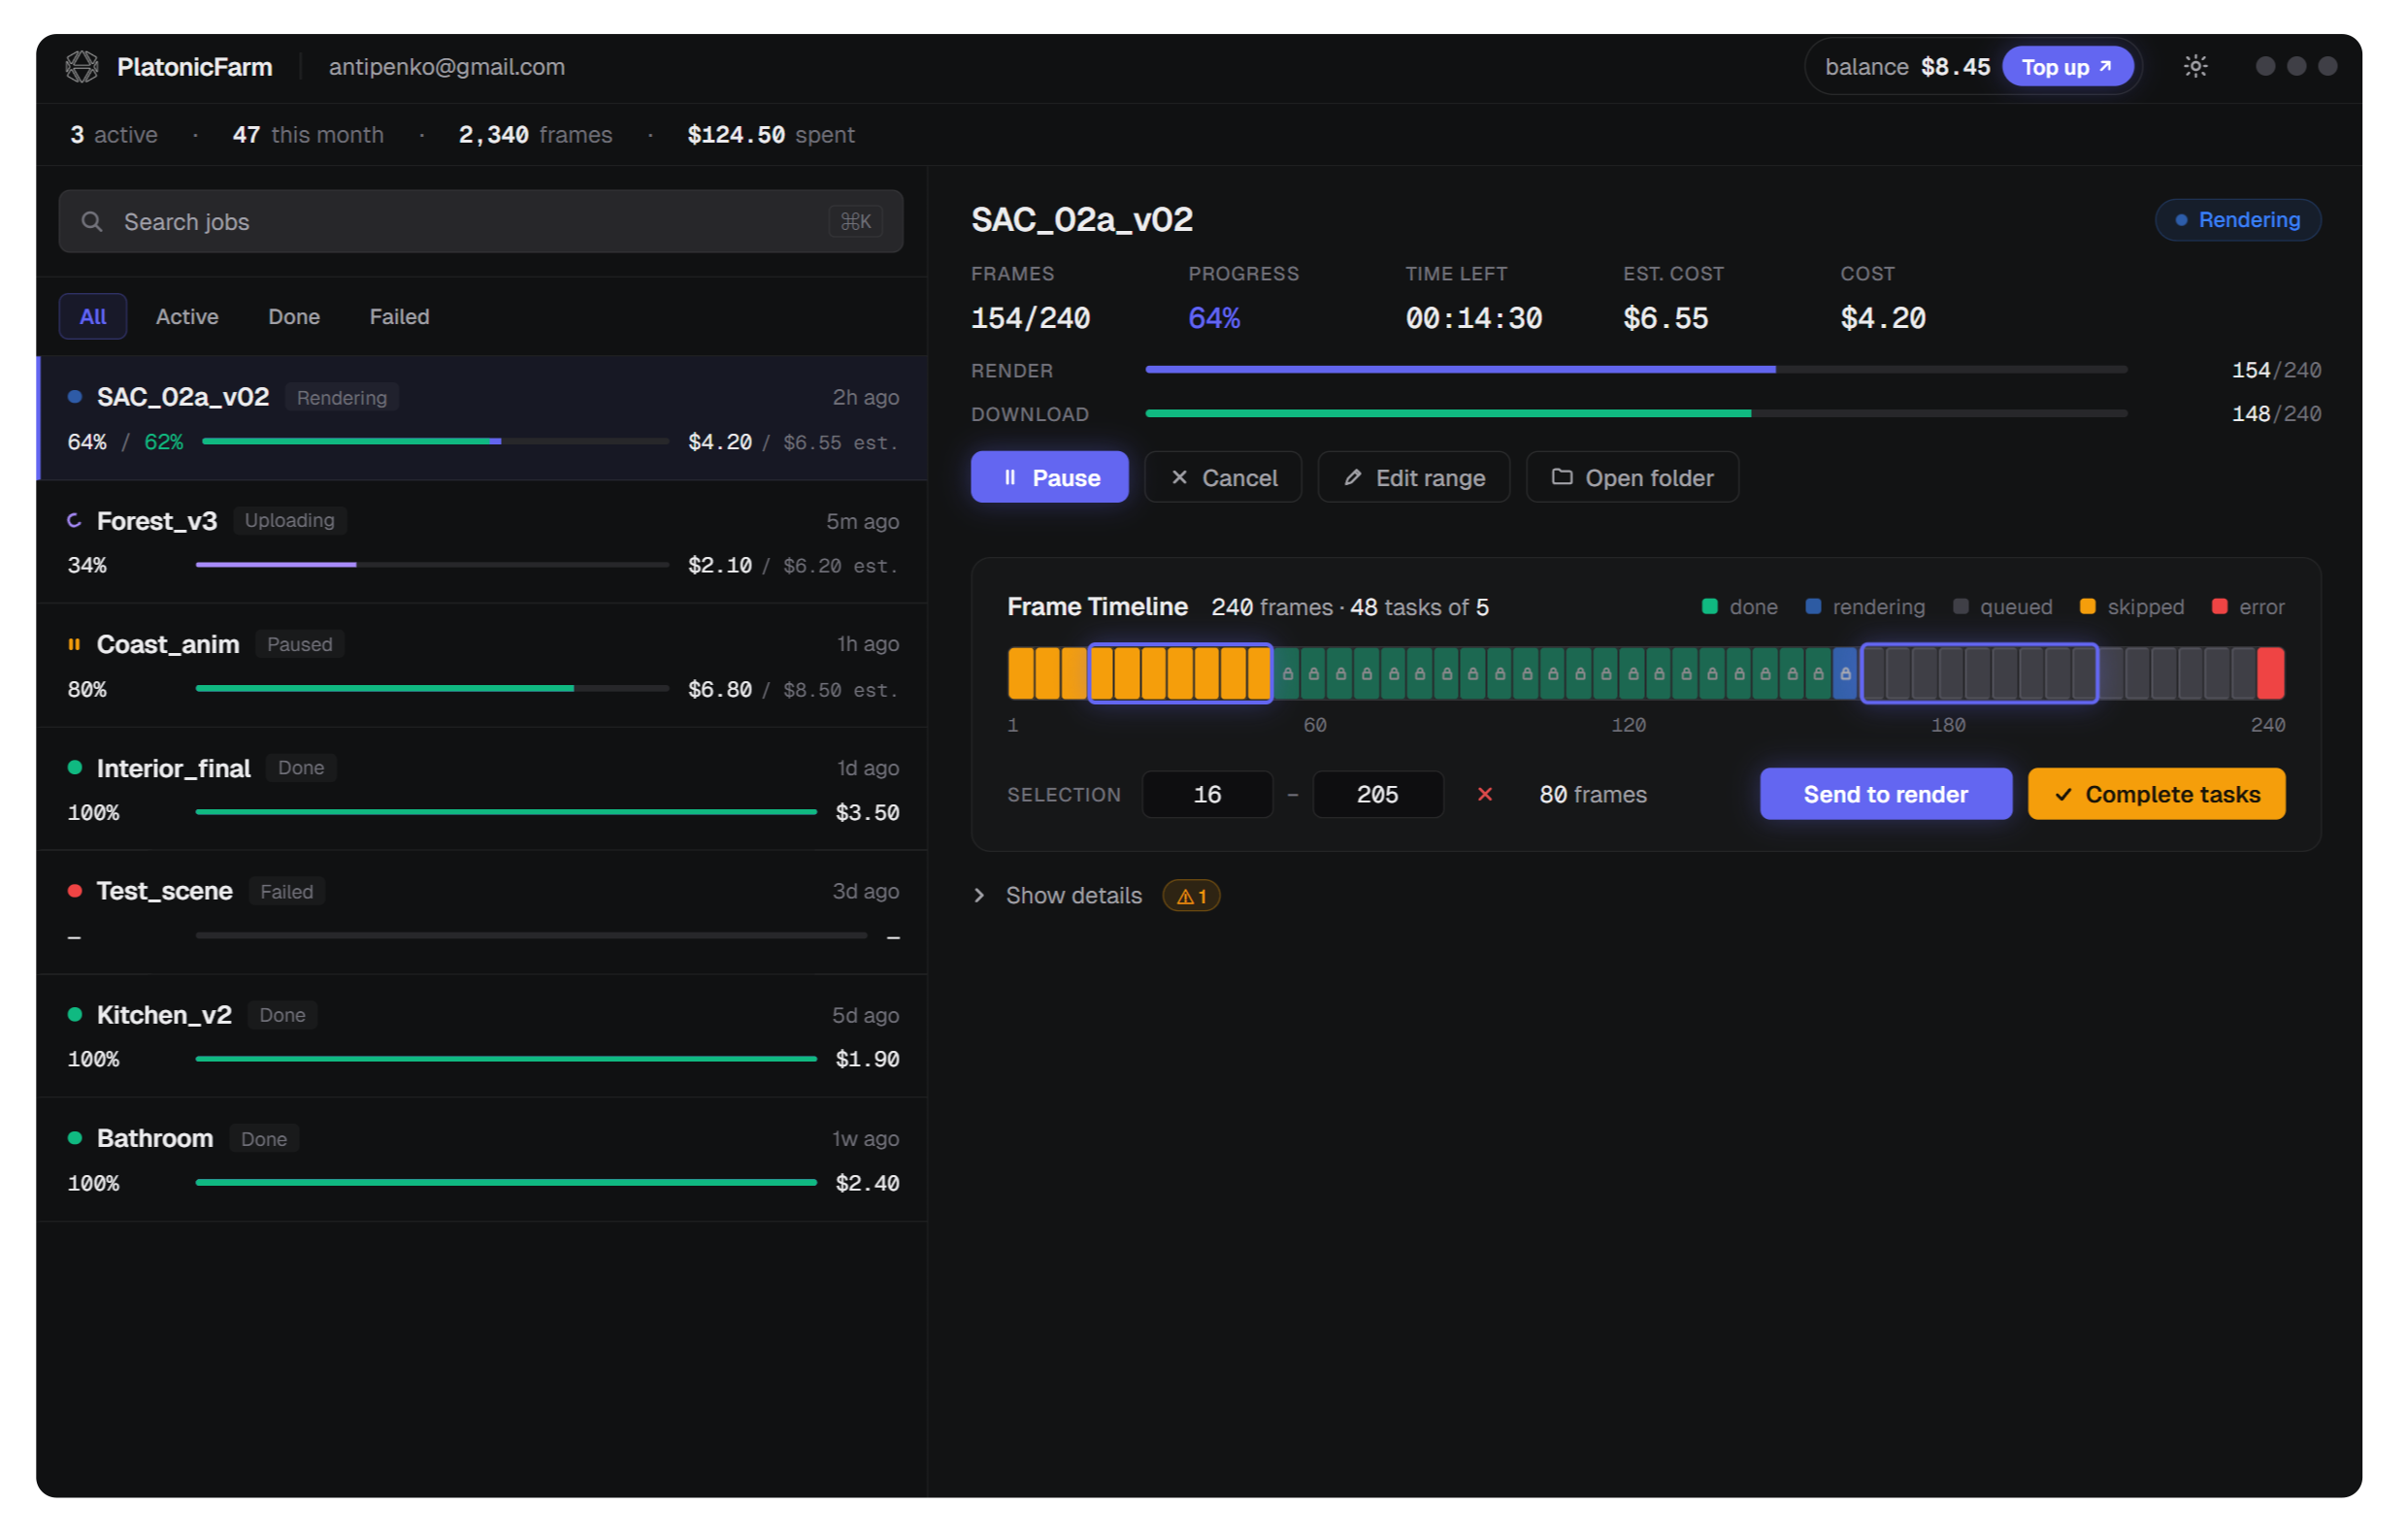The height and width of the screenshot is (1537, 2408).
Task: Click the skipped legend entry
Action: 2132,607
